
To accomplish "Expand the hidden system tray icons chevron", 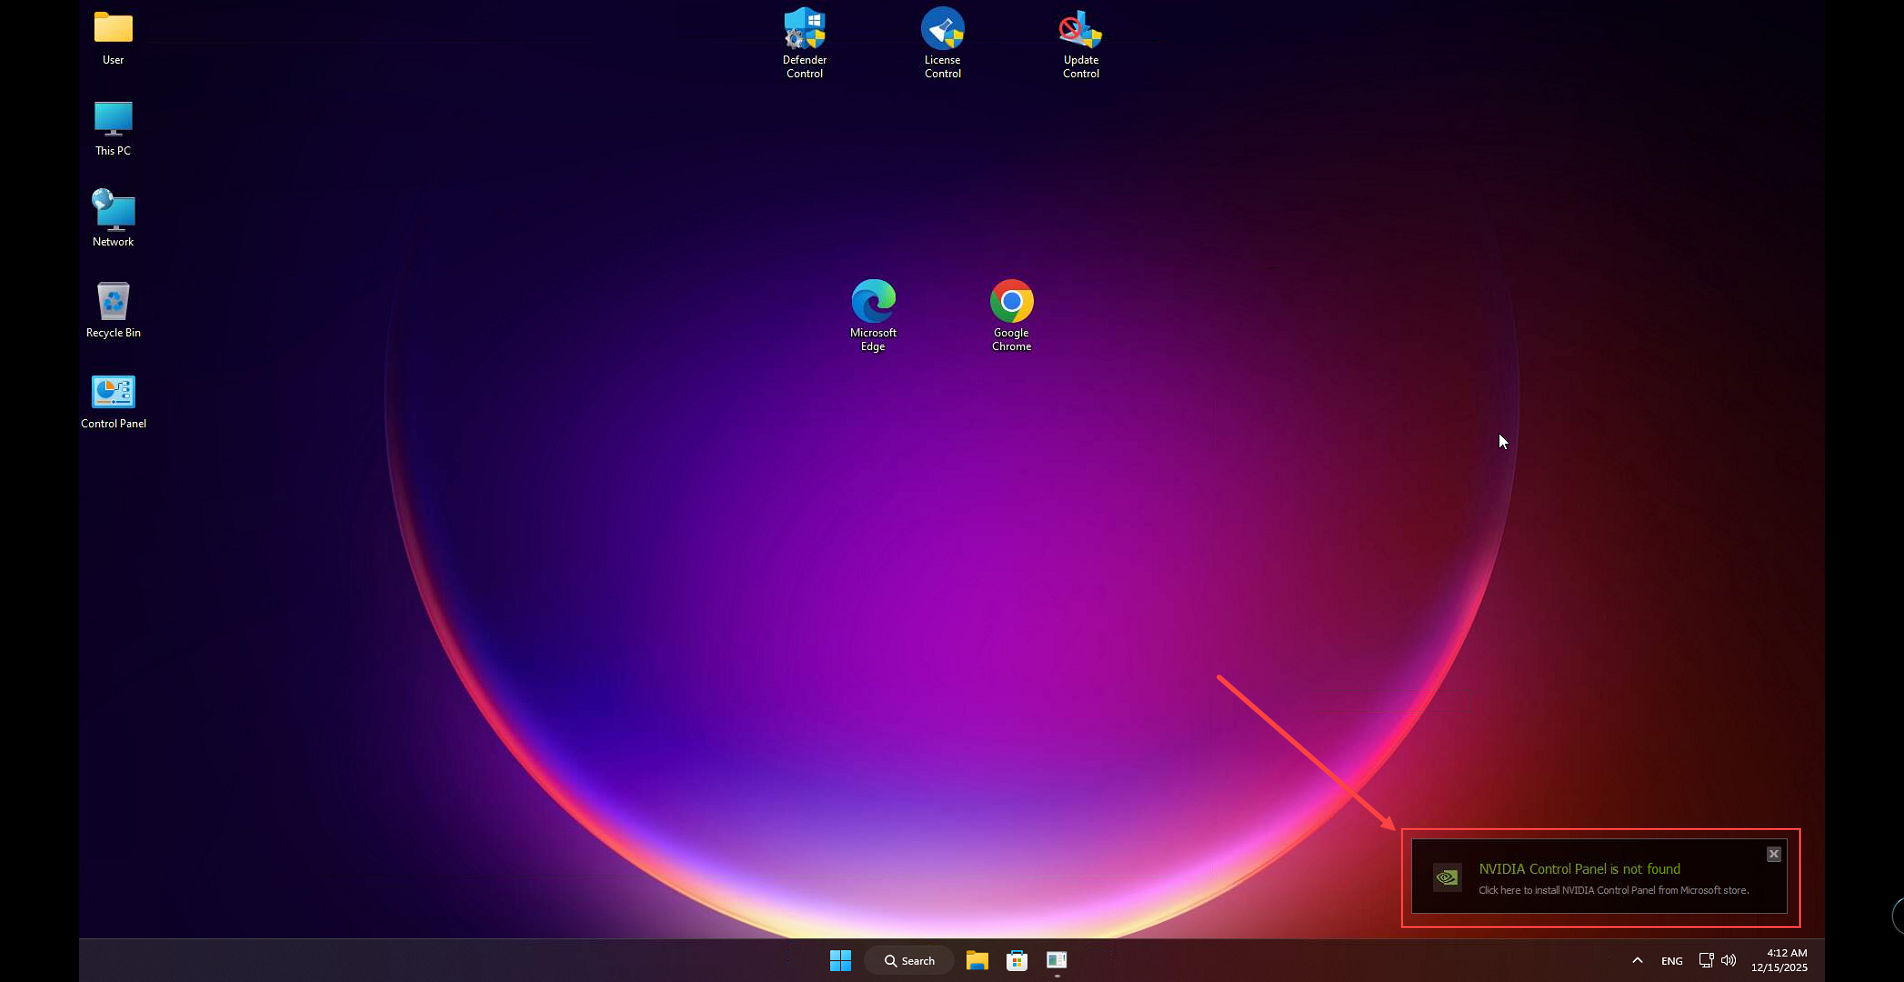I will (1637, 961).
